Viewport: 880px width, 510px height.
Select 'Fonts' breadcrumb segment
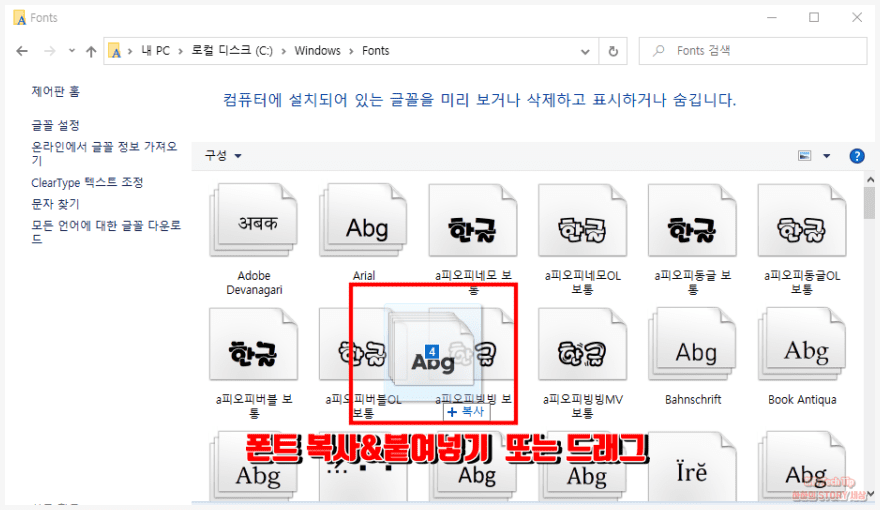point(375,50)
